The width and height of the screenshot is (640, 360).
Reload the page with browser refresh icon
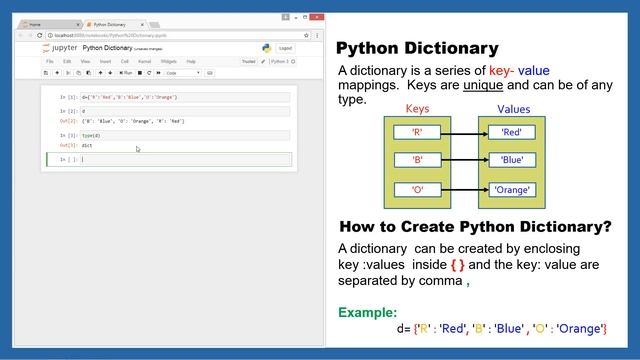(39, 36)
